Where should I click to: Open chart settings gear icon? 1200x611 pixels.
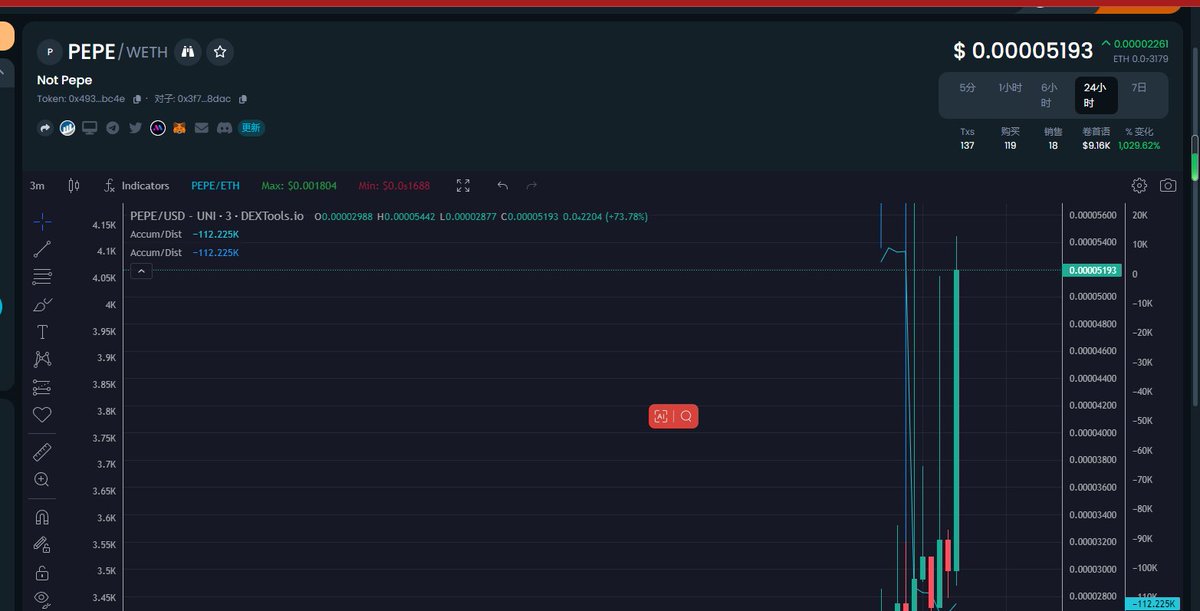(x=1139, y=186)
